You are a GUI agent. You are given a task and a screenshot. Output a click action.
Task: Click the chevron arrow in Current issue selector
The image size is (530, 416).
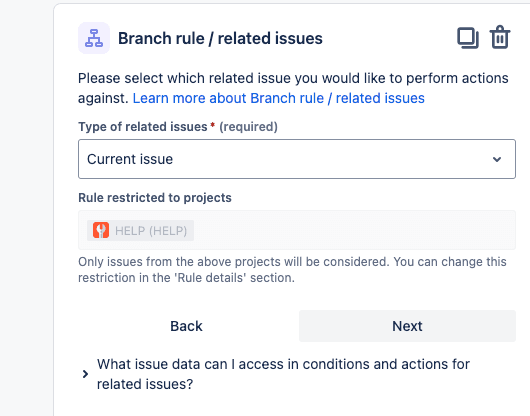497,159
